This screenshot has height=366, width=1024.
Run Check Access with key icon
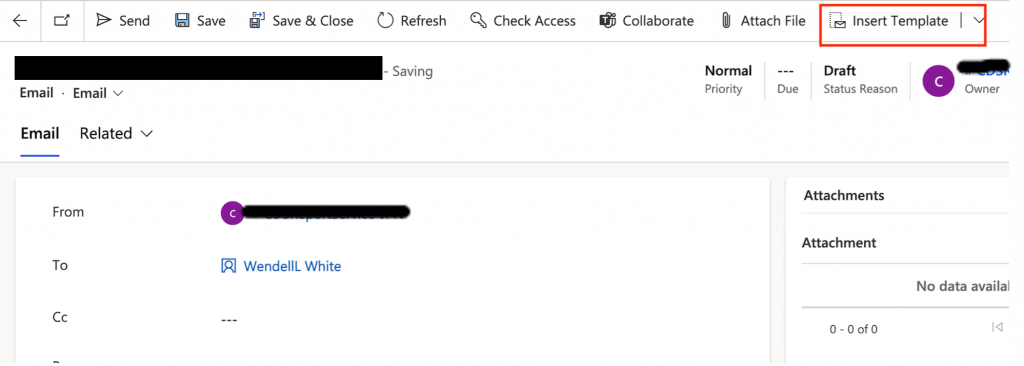[479, 21]
